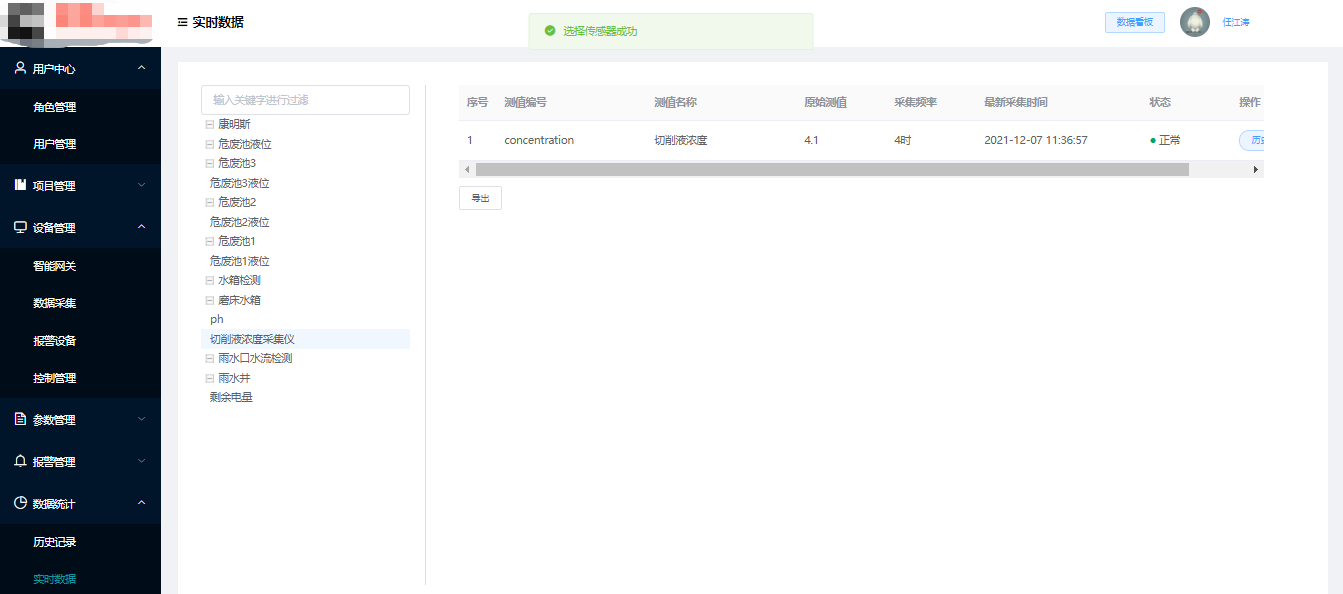Screen dimensions: 1343x594
Task: Click the 设备管理 monitor icon
Action: [20, 227]
